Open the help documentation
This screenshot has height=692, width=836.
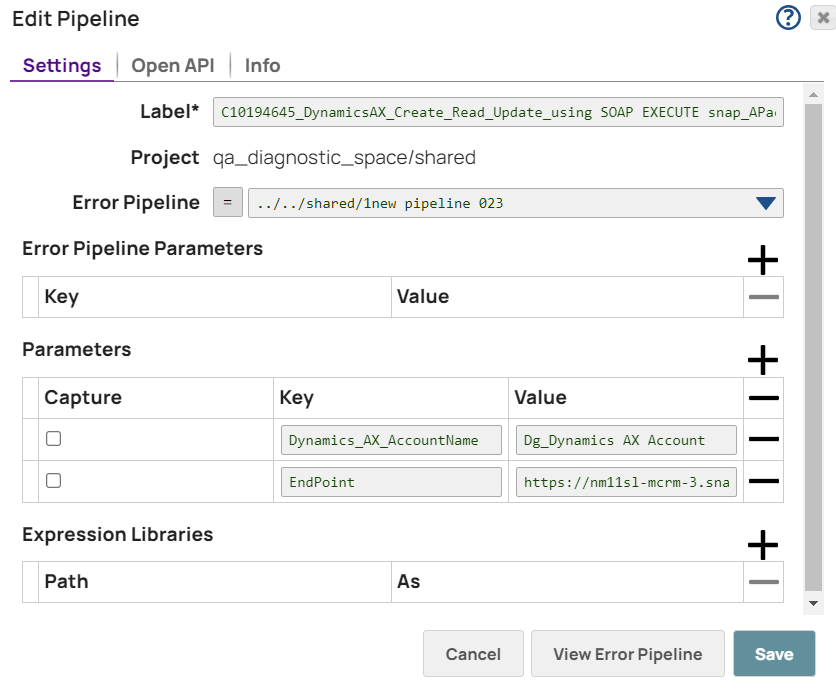click(788, 17)
